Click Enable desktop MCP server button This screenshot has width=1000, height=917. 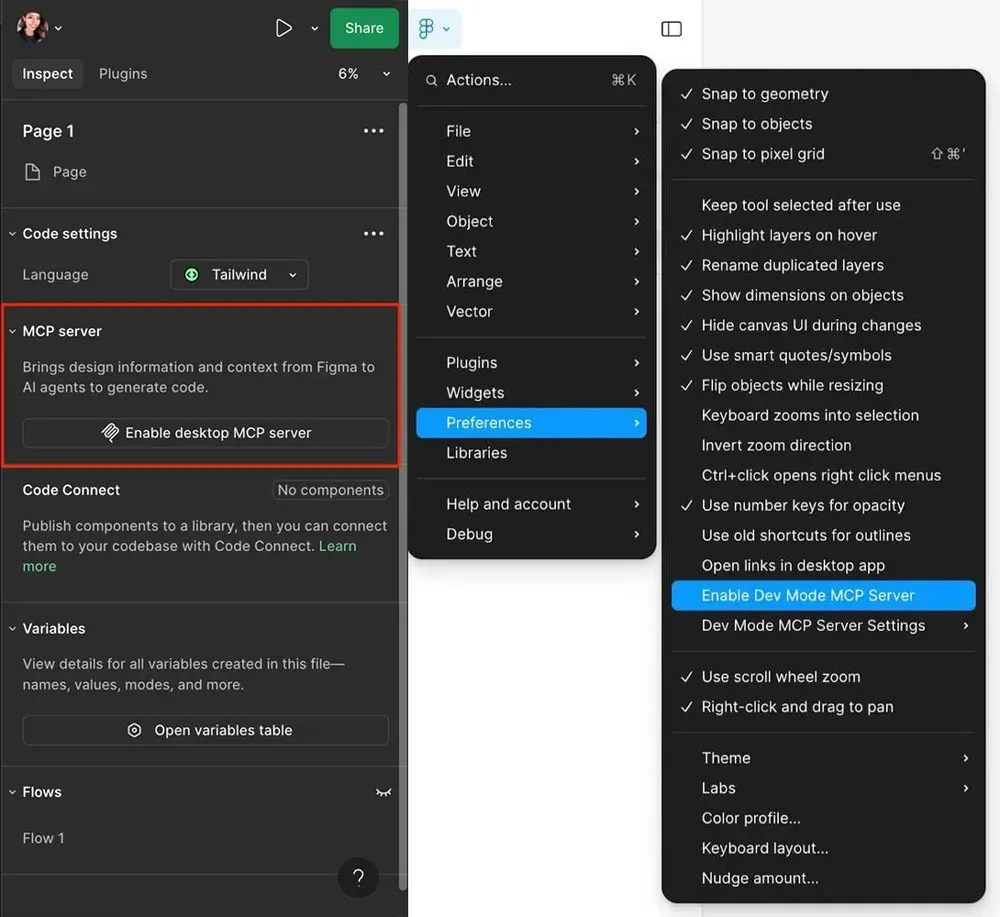[x=205, y=433]
